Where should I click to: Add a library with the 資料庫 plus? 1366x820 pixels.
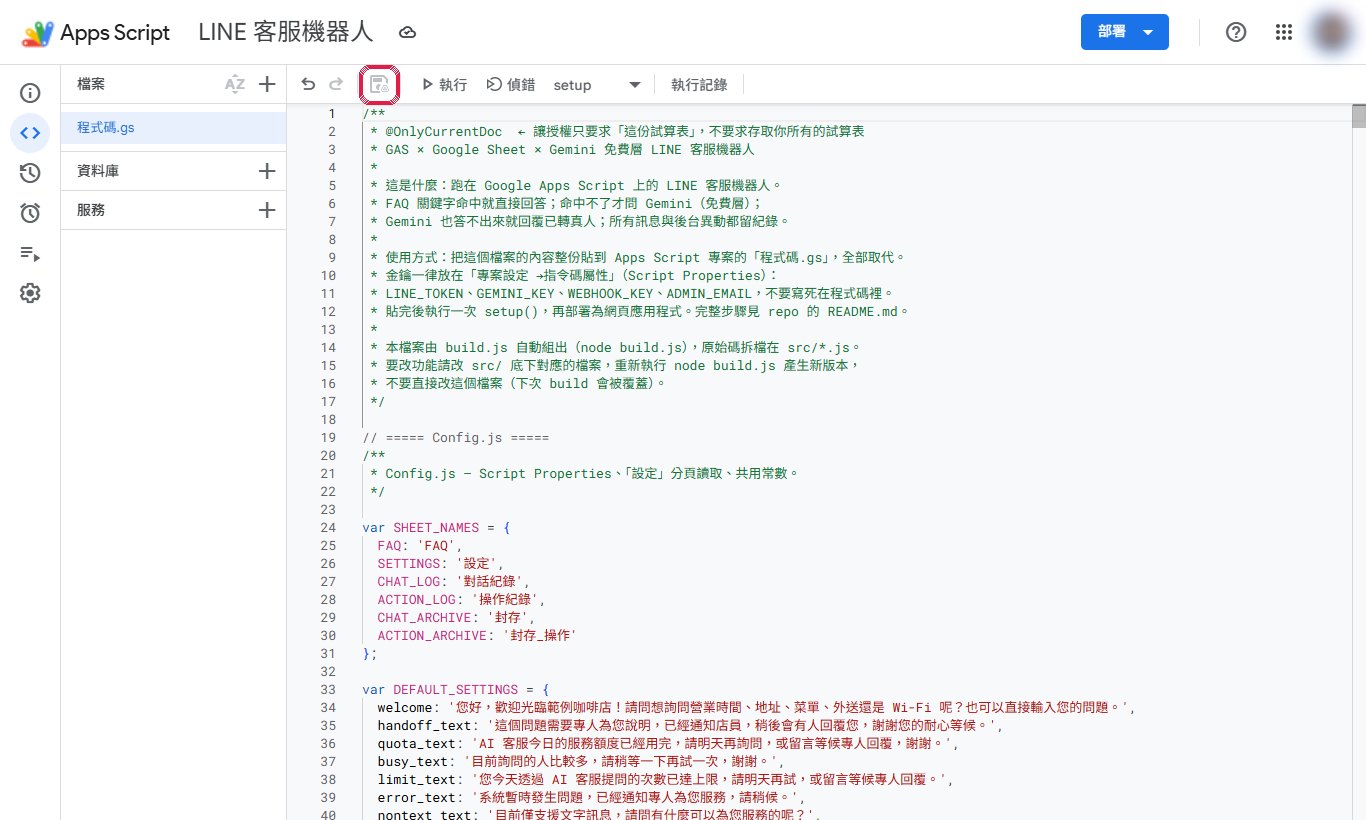click(267, 171)
